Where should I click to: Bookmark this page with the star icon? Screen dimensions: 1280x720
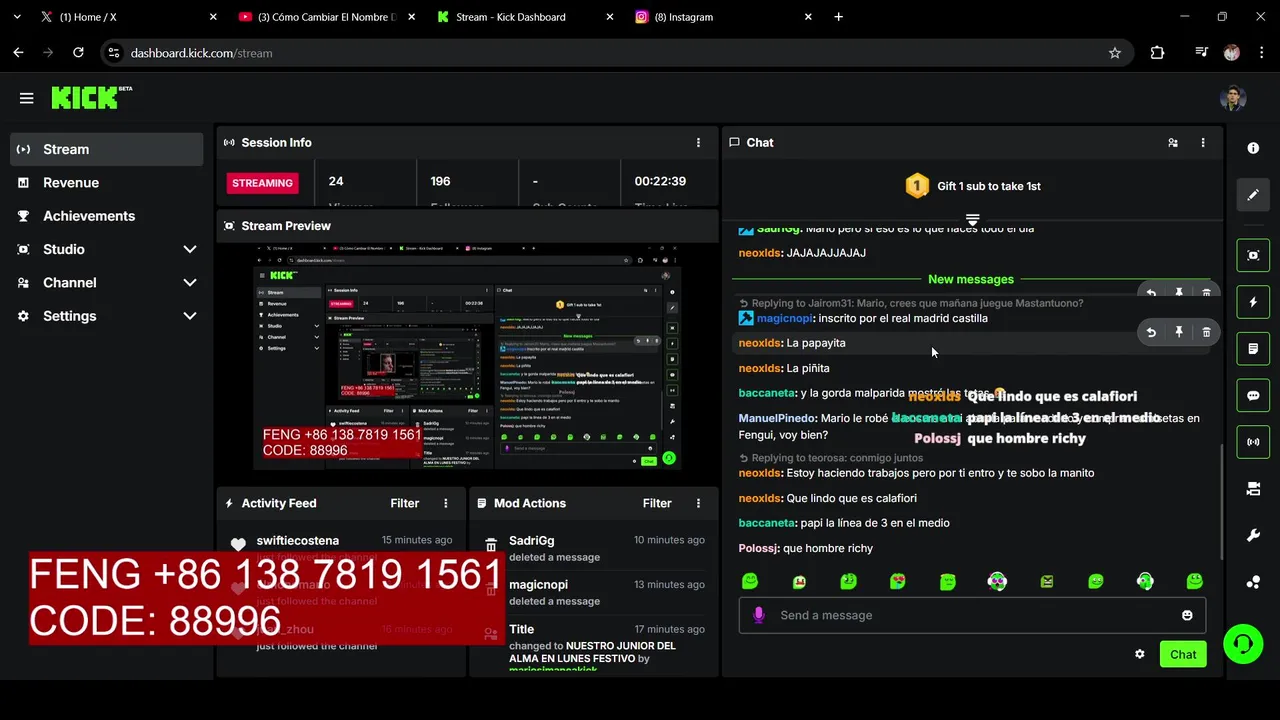click(x=1115, y=53)
